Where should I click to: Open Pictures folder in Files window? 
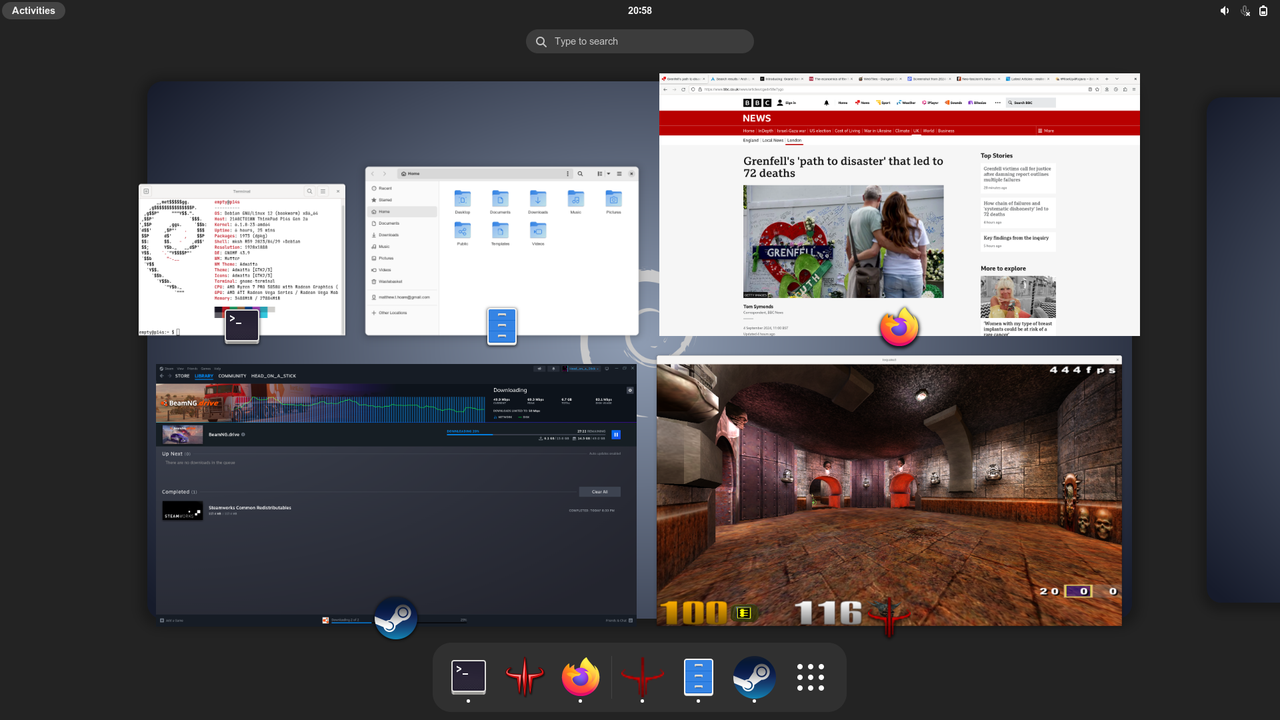point(613,201)
